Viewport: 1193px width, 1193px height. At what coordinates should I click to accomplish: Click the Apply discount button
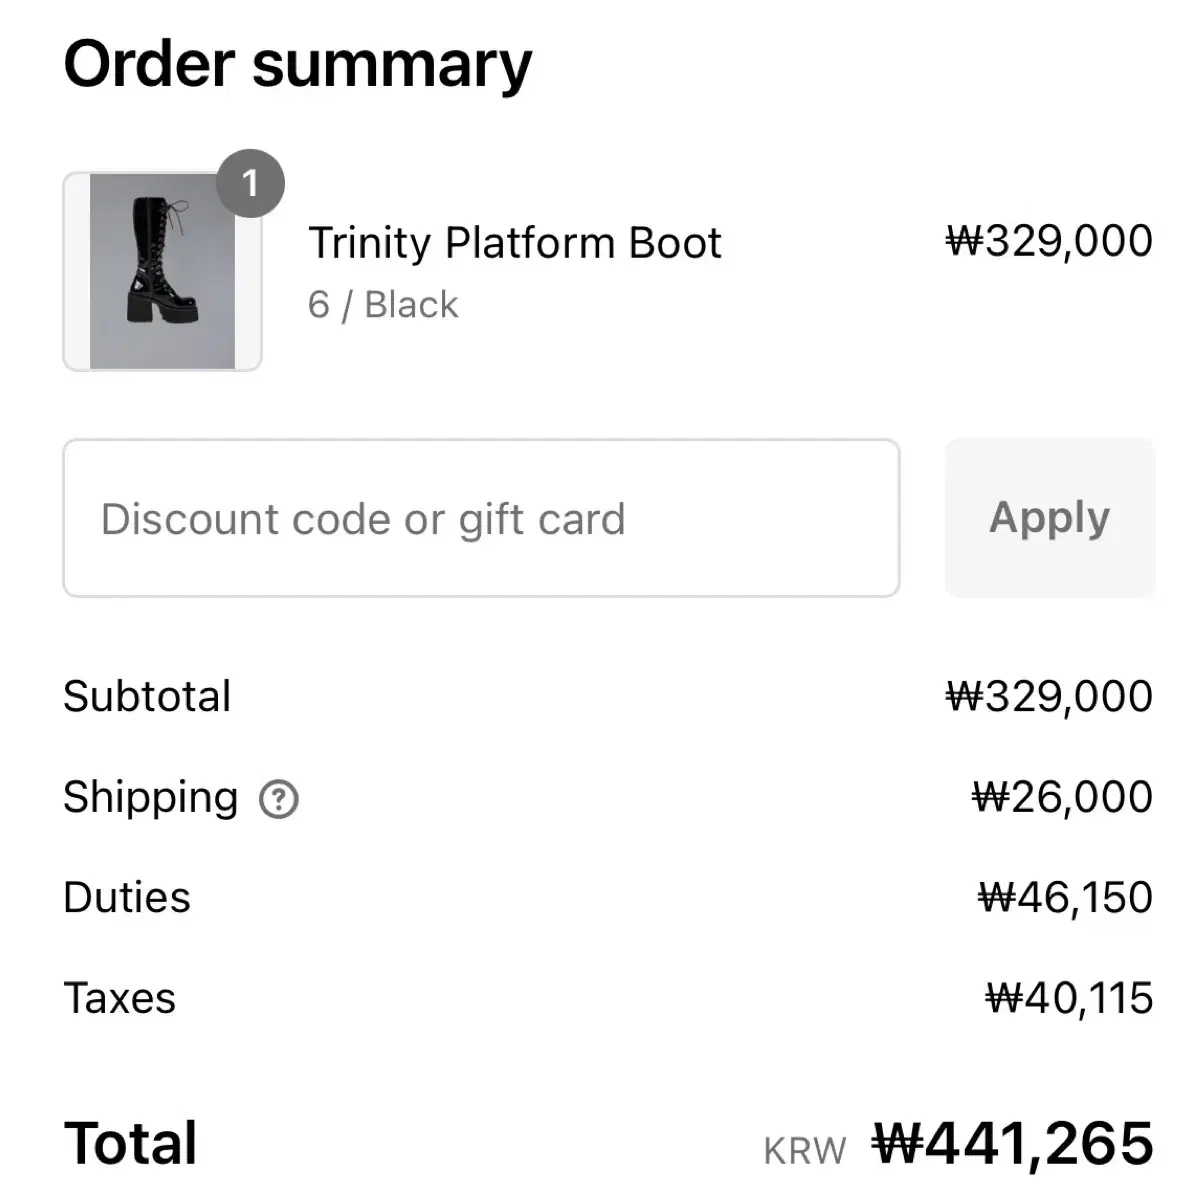(1050, 518)
